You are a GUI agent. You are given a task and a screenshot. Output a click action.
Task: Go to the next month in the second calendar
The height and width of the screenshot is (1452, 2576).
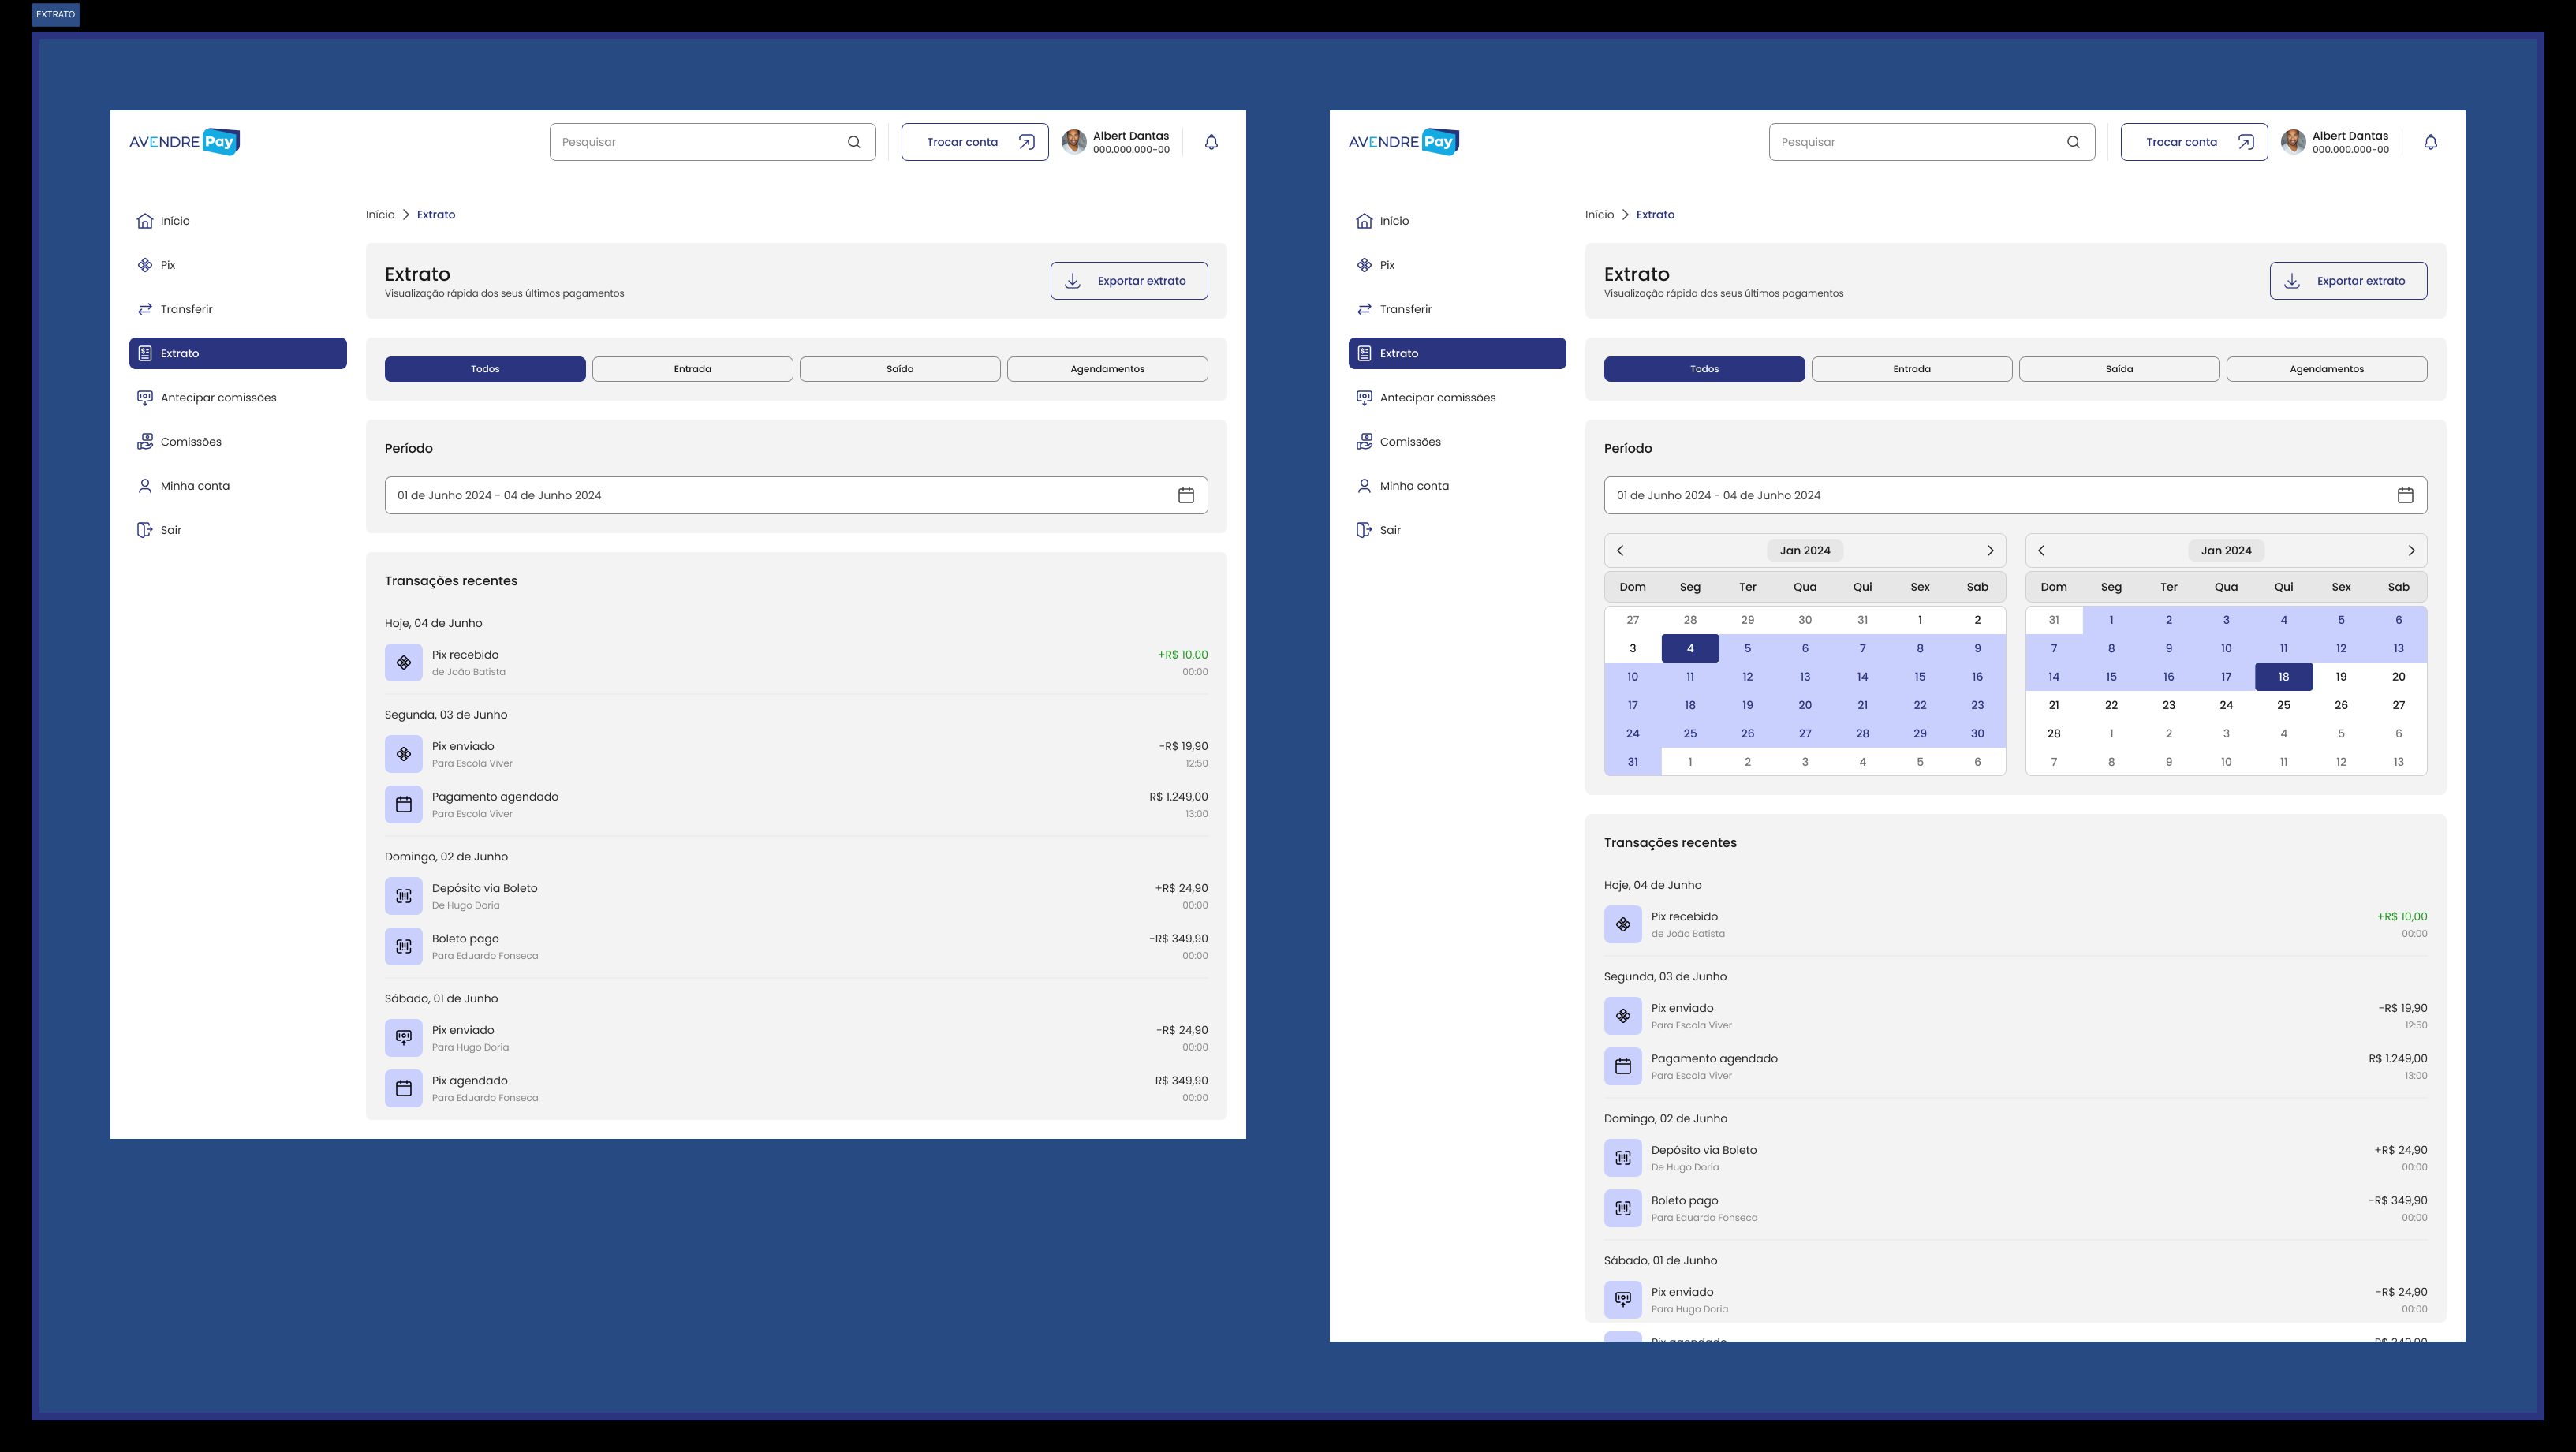click(x=2411, y=551)
